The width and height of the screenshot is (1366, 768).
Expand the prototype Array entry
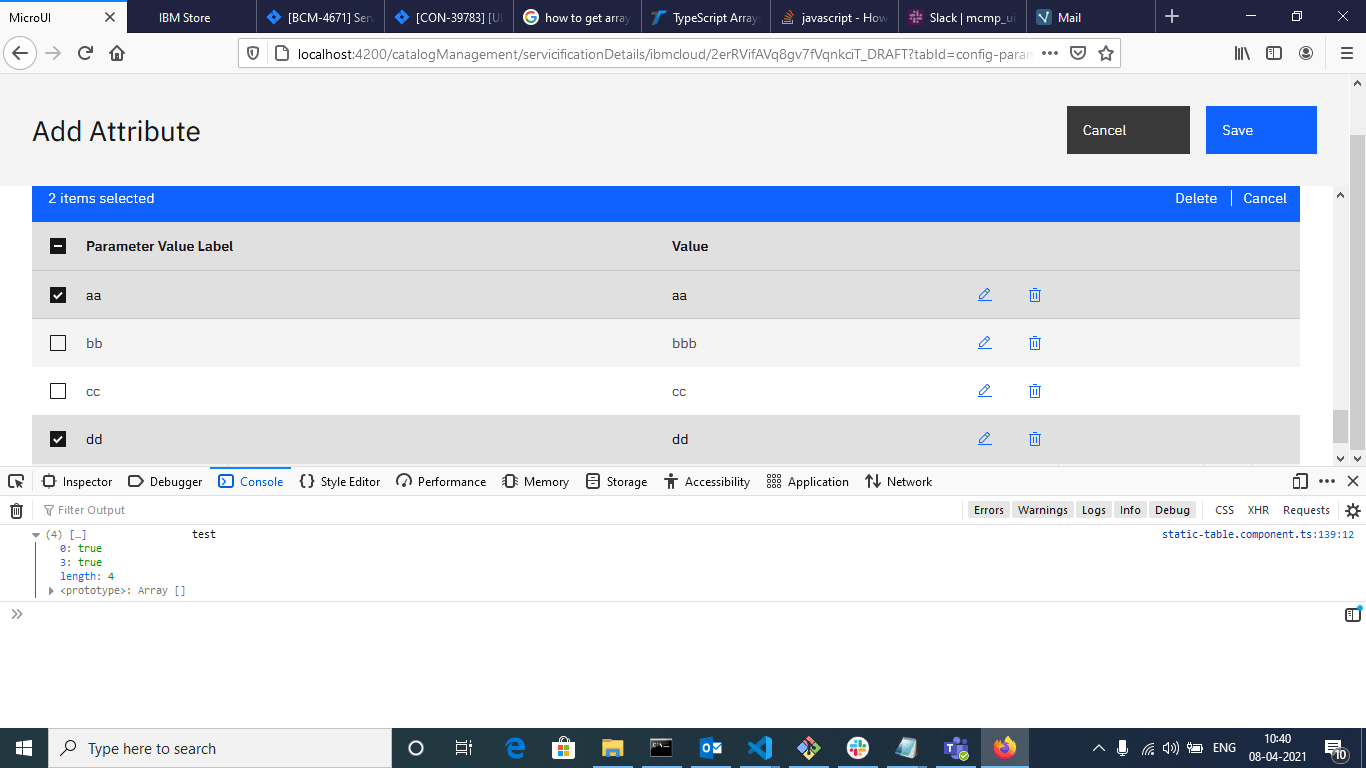52,591
